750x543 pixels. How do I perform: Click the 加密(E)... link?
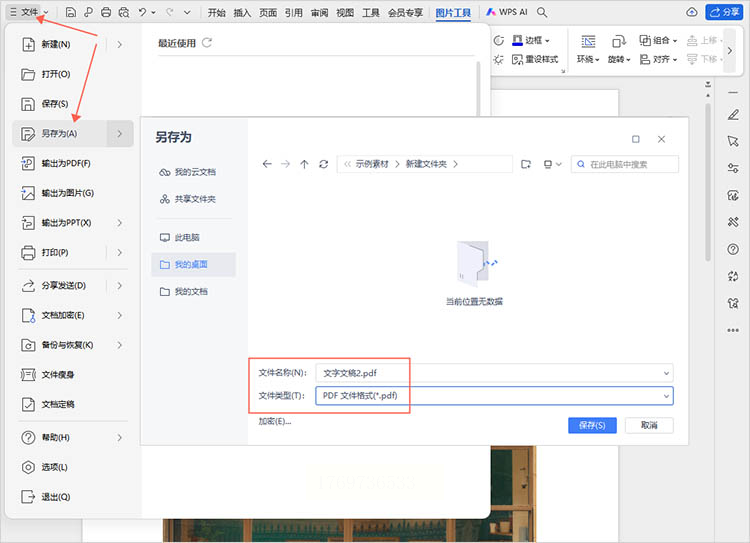coord(274,421)
